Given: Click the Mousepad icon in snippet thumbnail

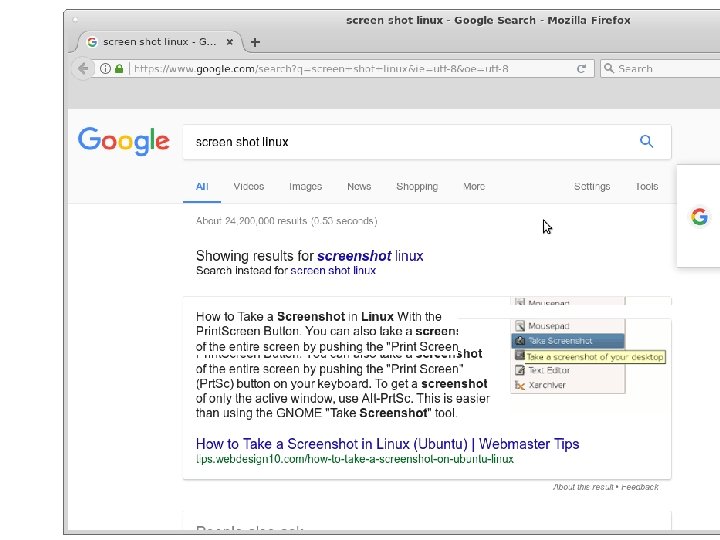Looking at the screenshot, I should (520, 326).
